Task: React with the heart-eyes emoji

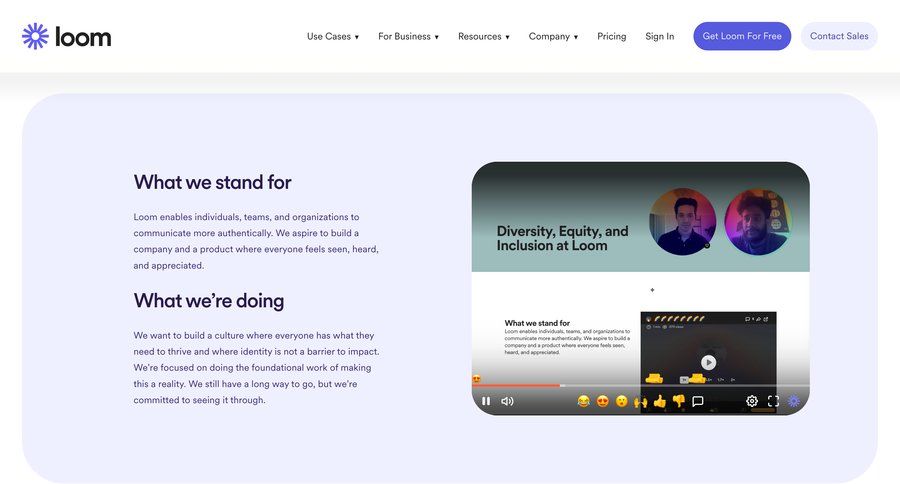Action: 603,401
